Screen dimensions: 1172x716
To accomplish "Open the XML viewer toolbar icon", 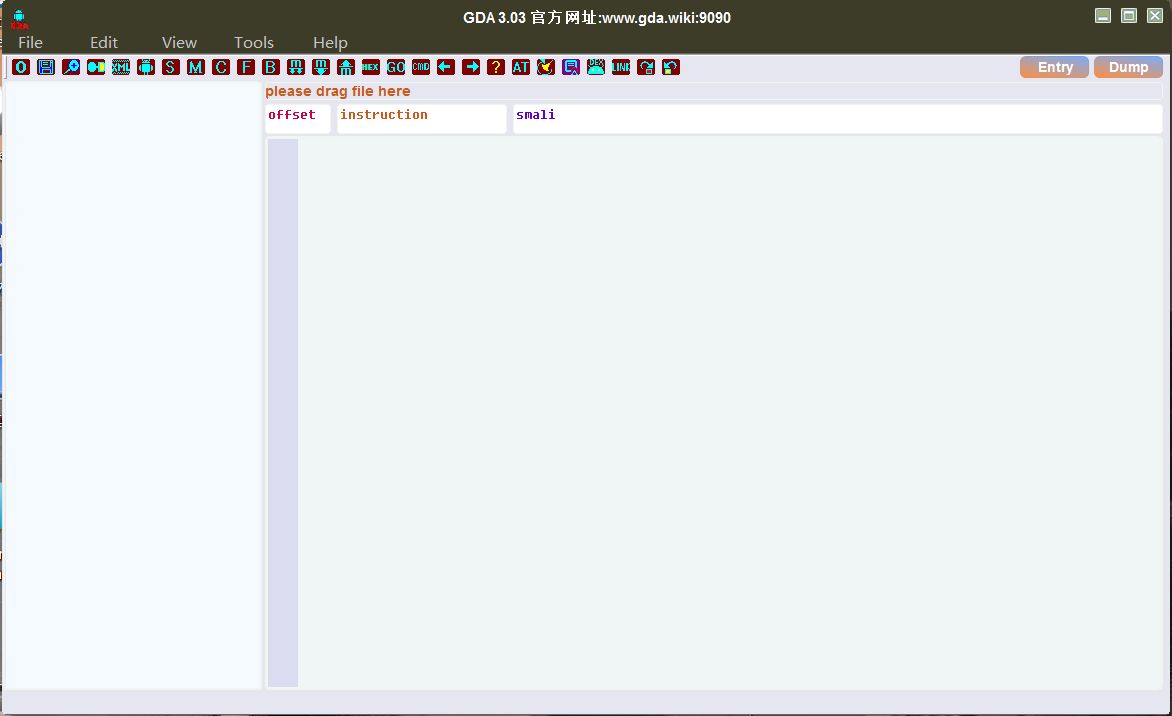I will 121,67.
